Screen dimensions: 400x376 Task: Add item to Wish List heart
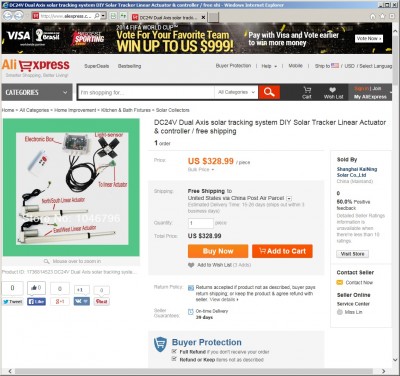tap(191, 265)
